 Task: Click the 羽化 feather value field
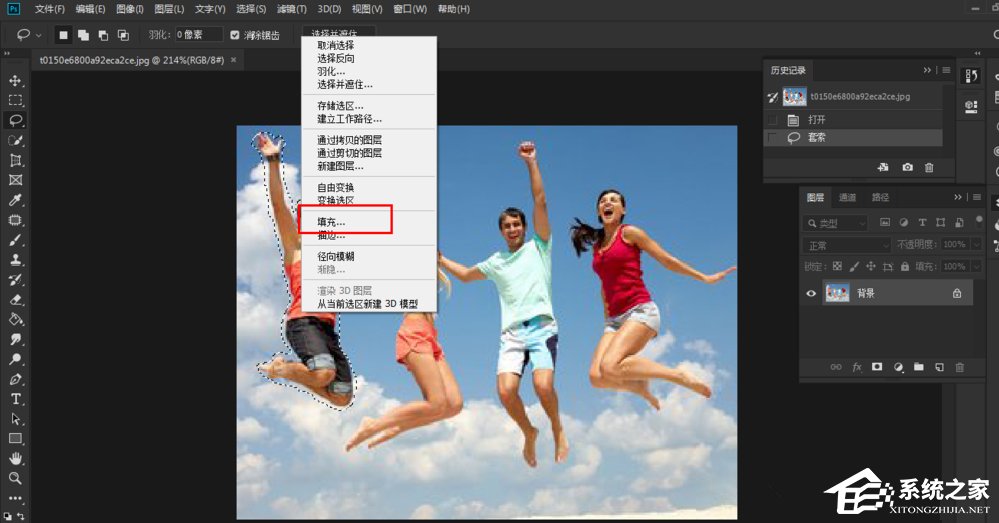point(197,35)
